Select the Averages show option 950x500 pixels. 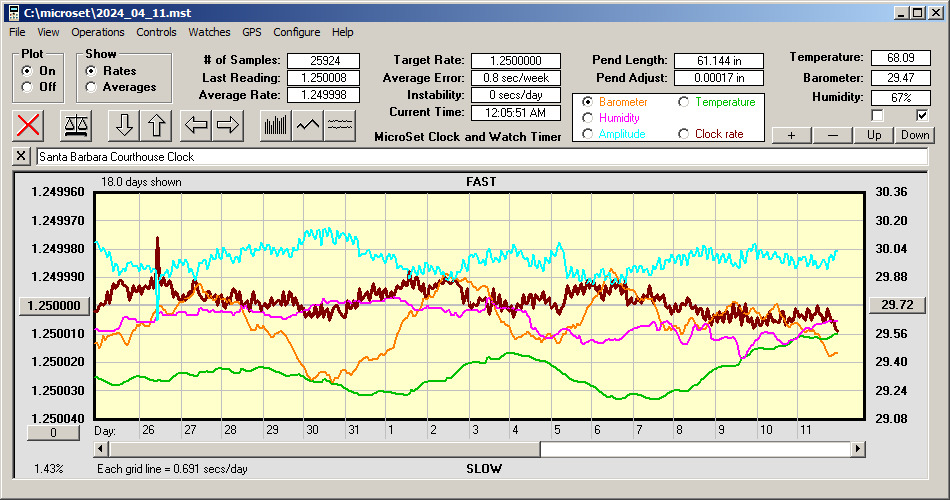91,87
